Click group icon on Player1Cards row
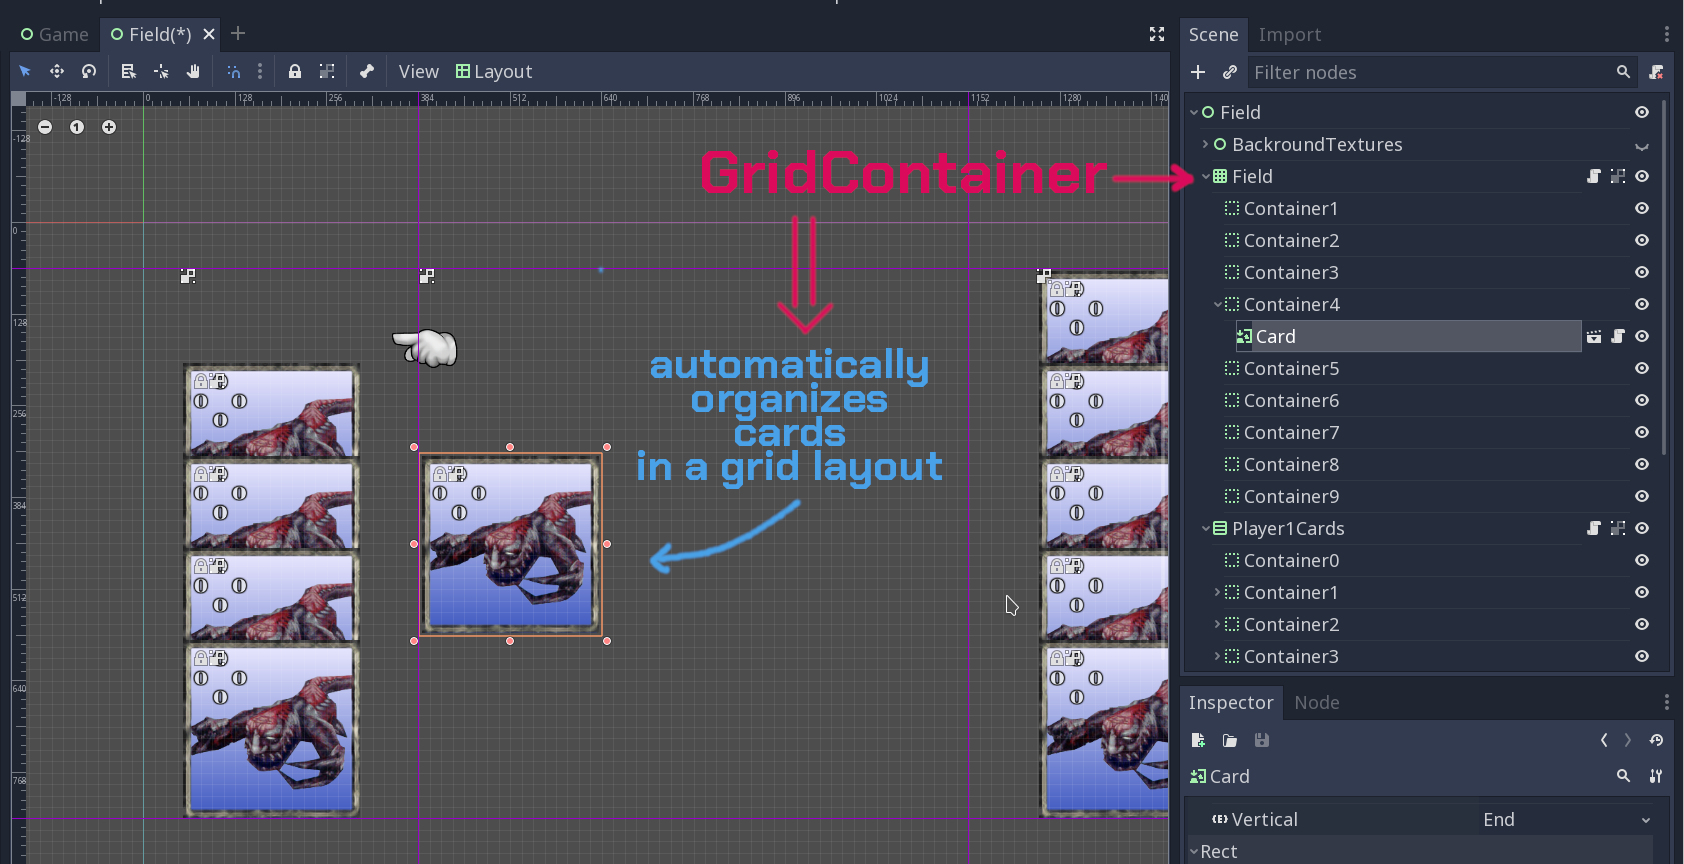The image size is (1684, 864). [1618, 529]
